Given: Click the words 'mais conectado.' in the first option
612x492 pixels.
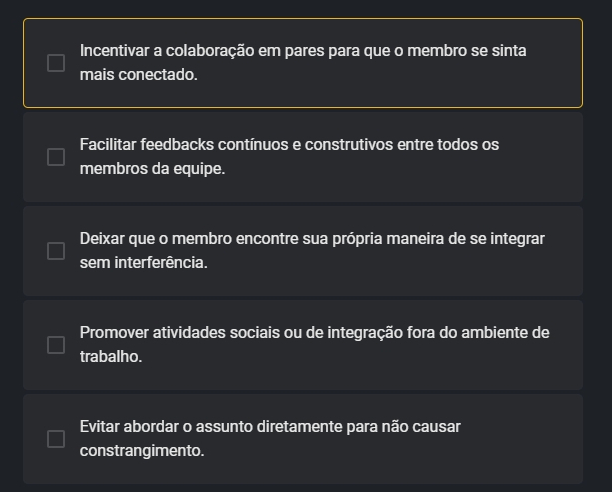Looking at the screenshot, I should (139, 75).
